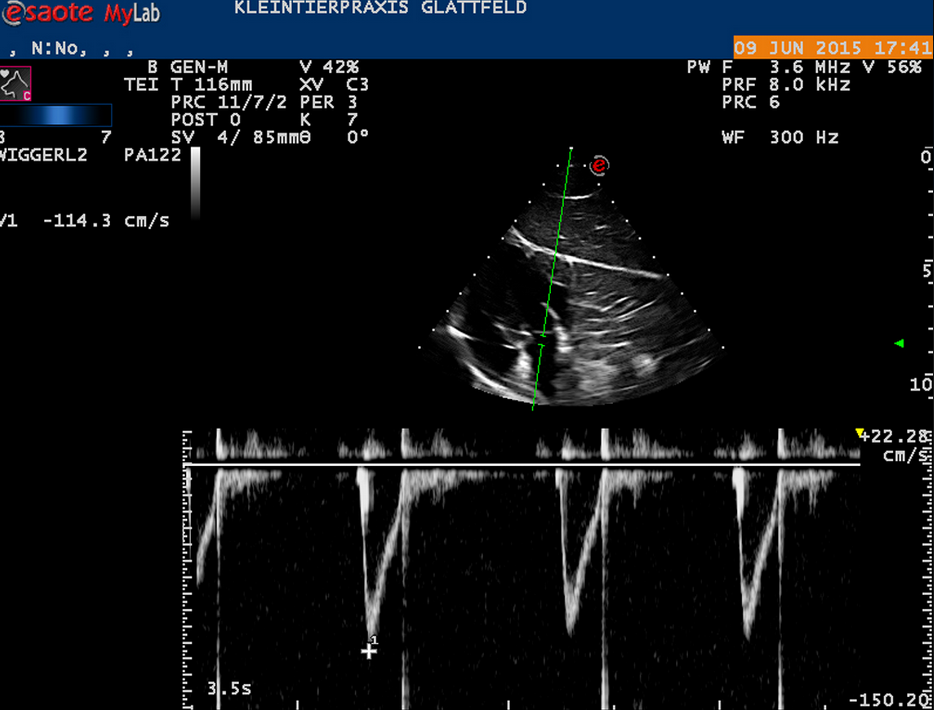Click the Doppler spectrum baseline
The height and width of the screenshot is (710, 934).
coord(522,464)
